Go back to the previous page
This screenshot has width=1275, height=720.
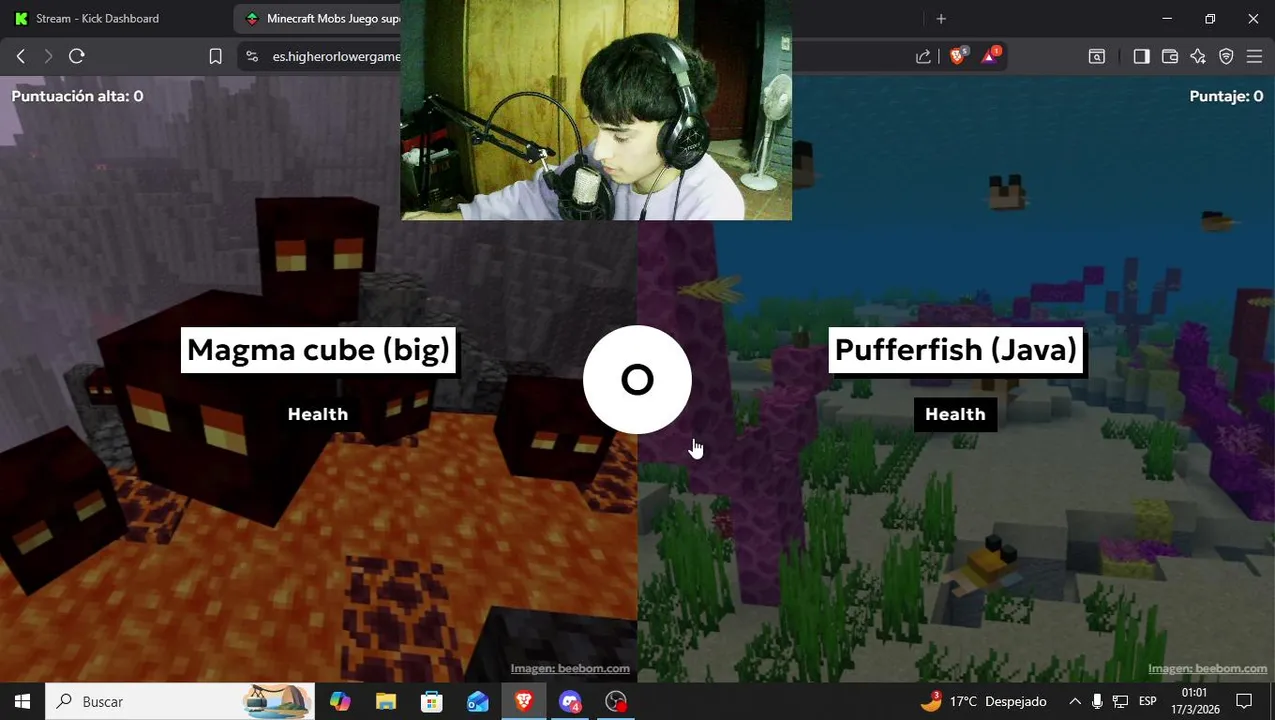[x=20, y=57]
